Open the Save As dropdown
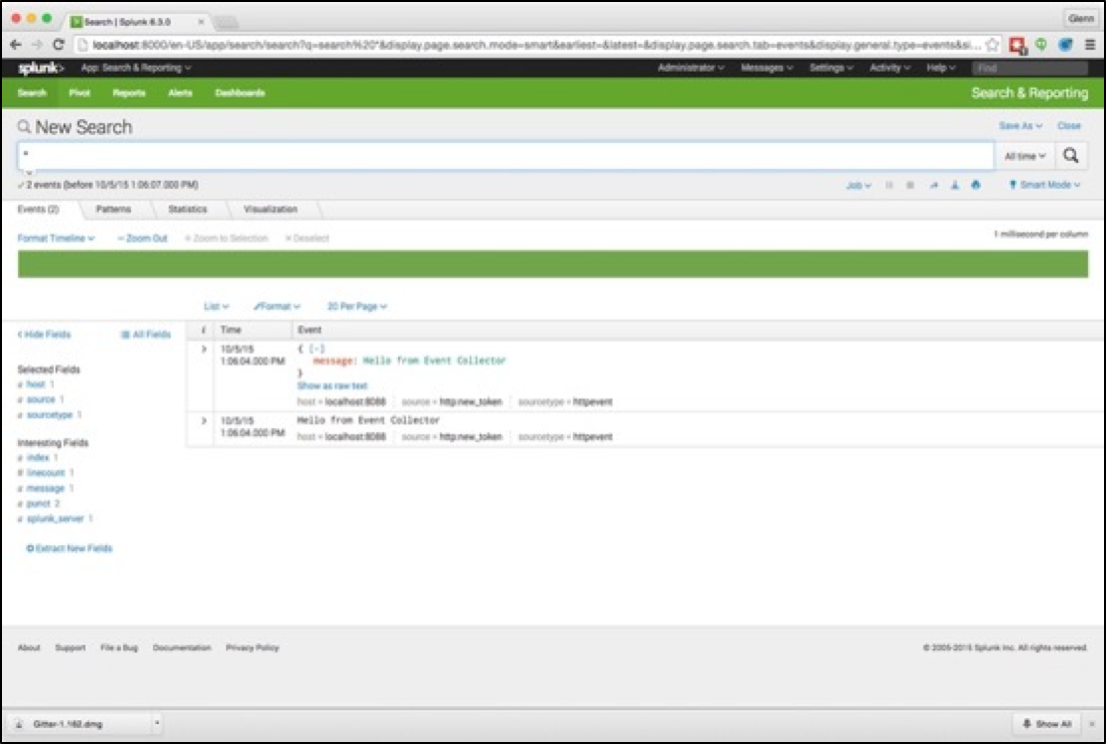Screen dimensions: 1106x744 (x=1020, y=126)
